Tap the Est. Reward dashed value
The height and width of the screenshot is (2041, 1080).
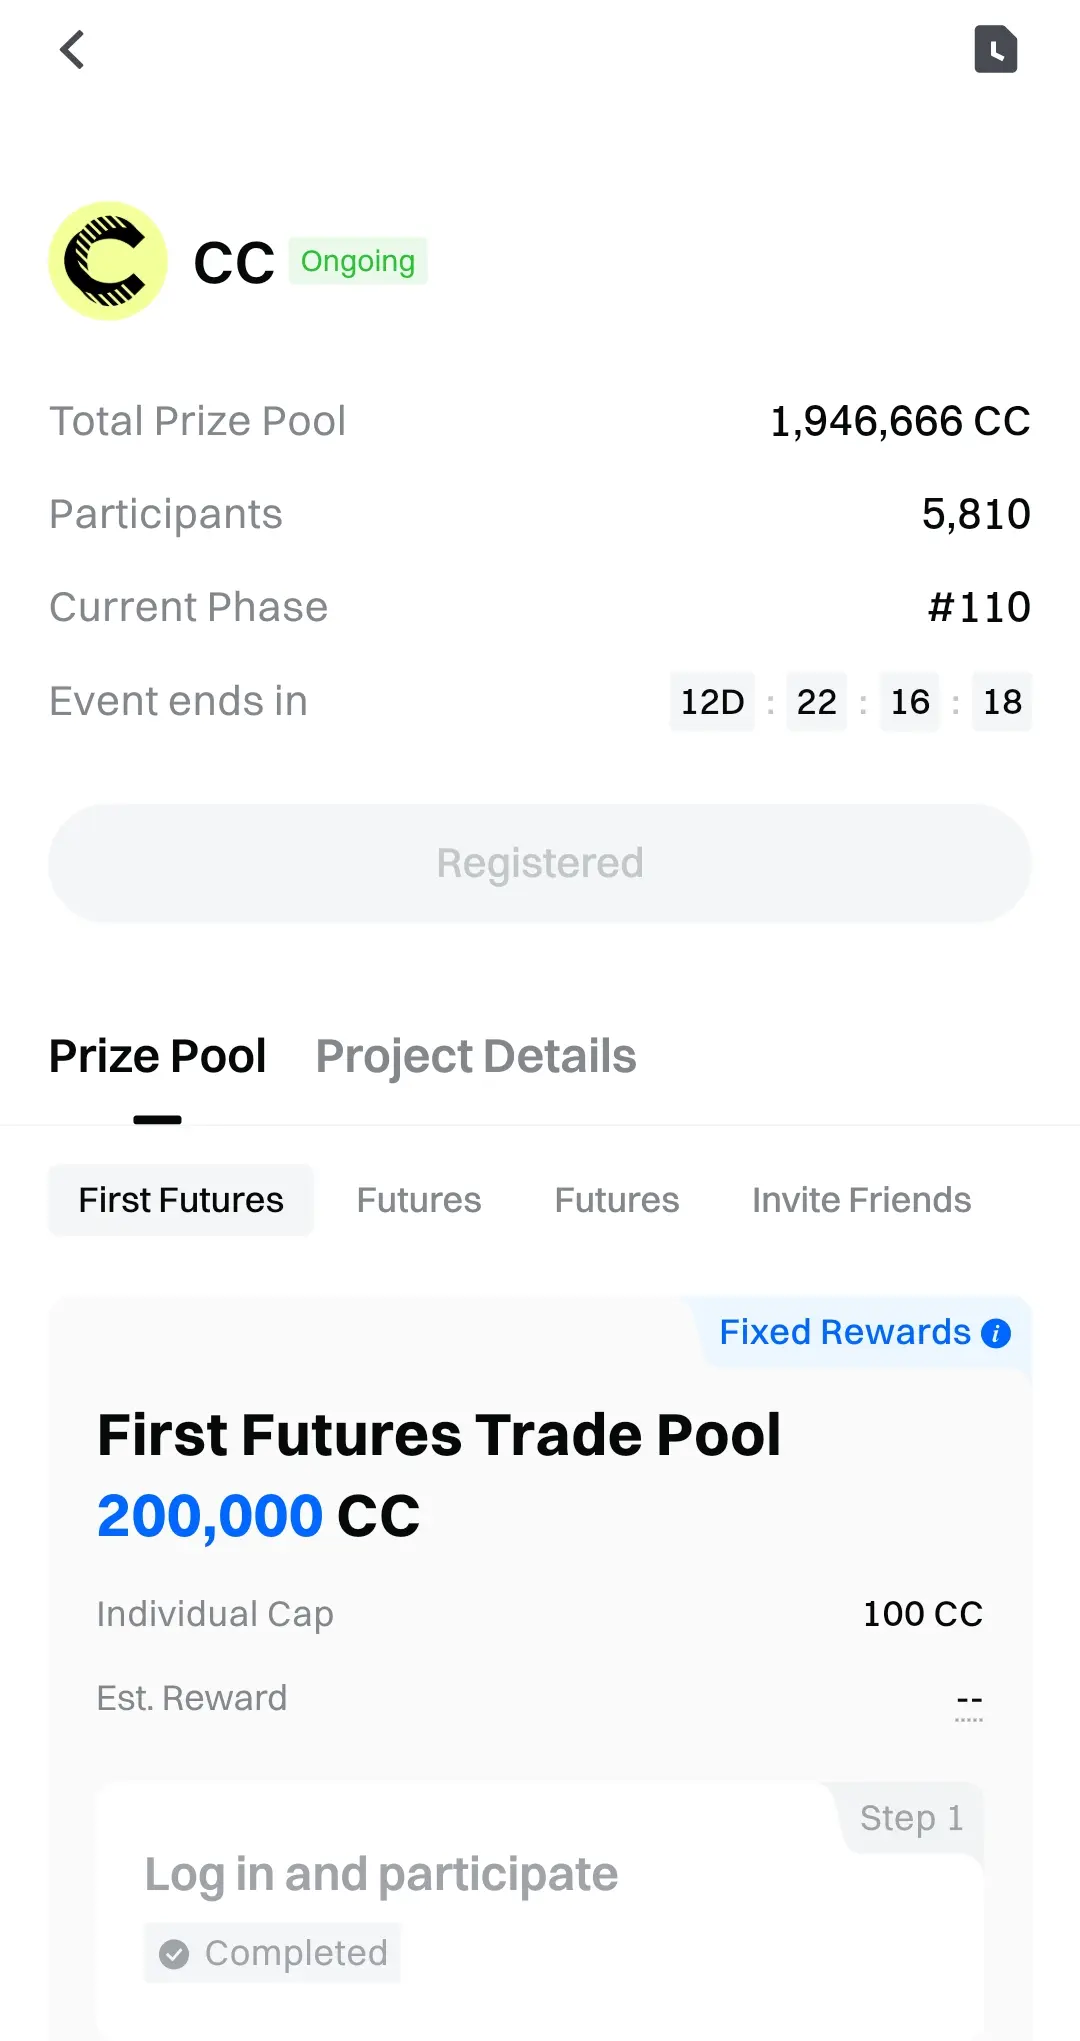(969, 1701)
